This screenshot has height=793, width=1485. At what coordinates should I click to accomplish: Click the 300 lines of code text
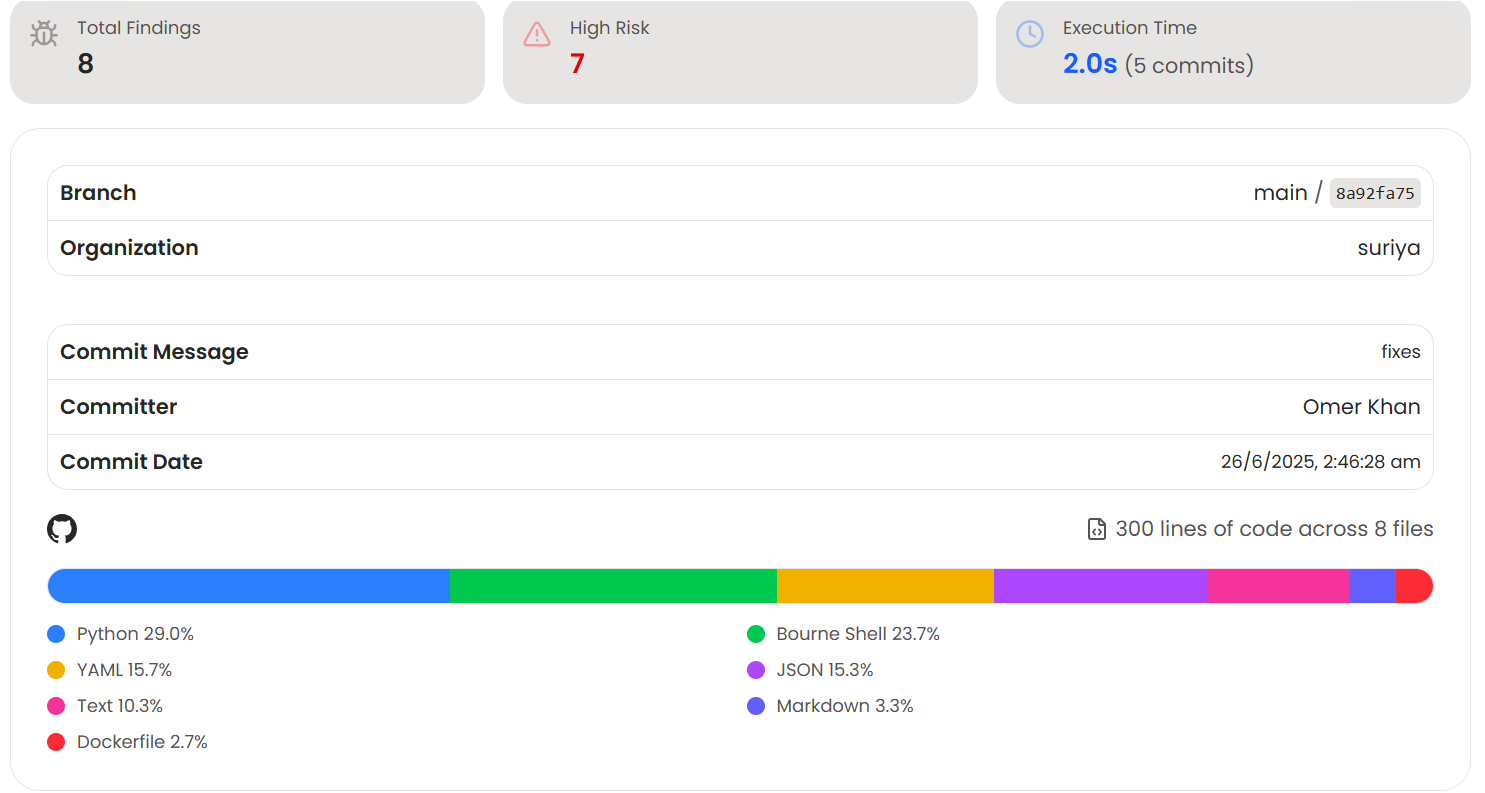click(1274, 529)
